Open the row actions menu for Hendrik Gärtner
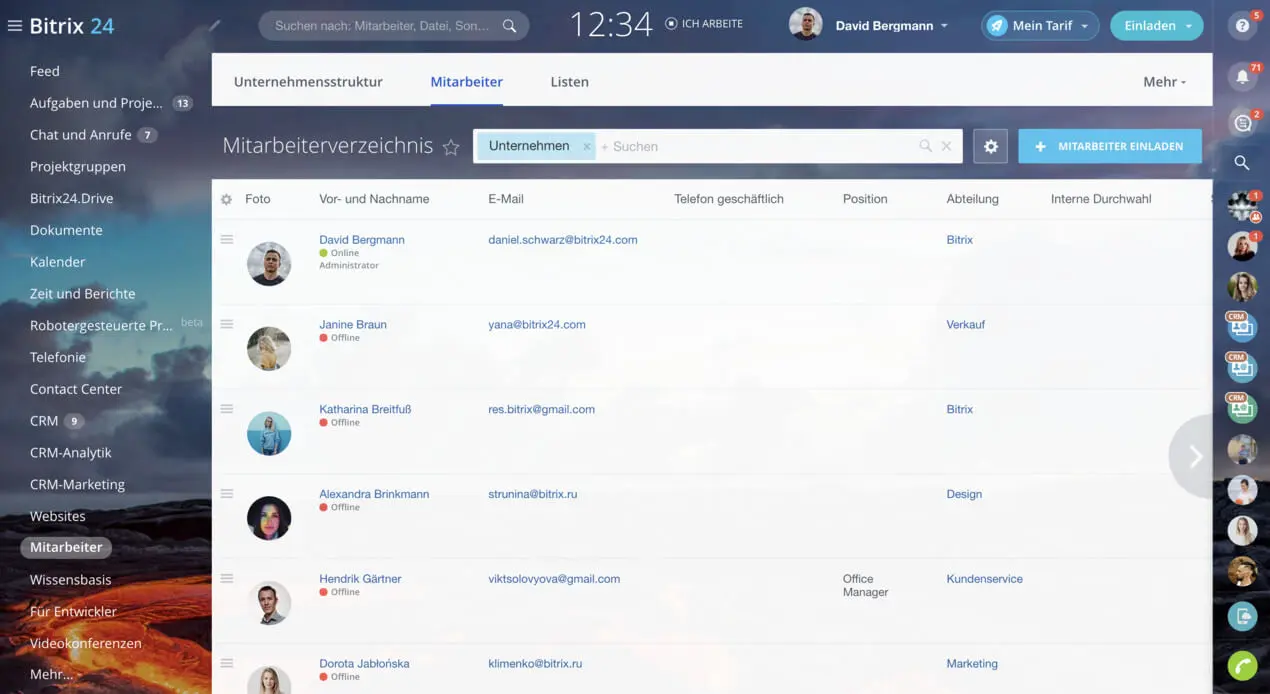This screenshot has height=694, width=1270. [227, 578]
